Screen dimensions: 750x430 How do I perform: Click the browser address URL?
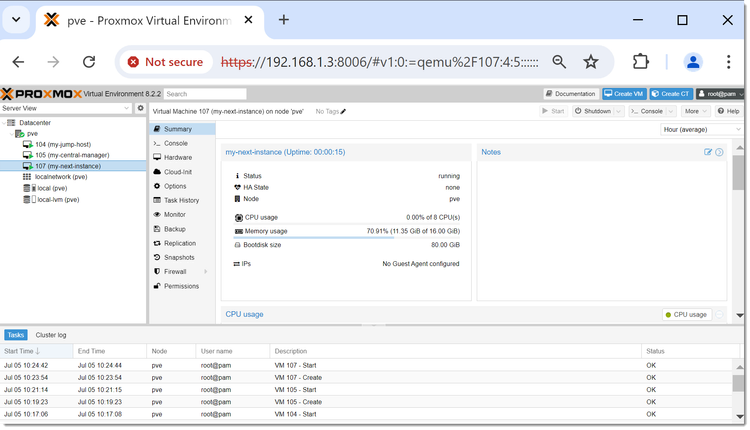tap(379, 62)
